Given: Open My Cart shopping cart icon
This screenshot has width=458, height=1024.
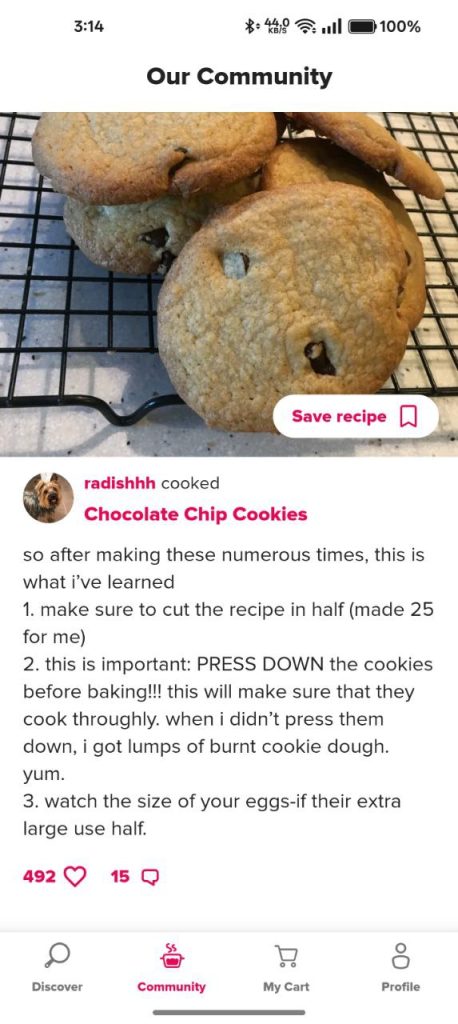Looking at the screenshot, I should click(286, 955).
